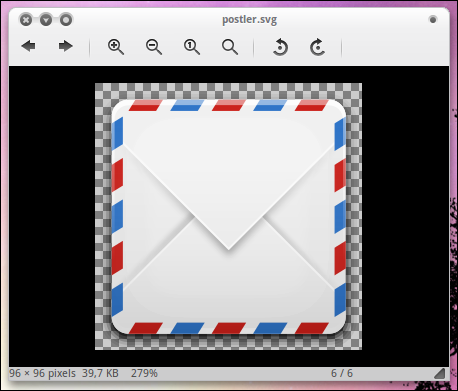Click the zoom in magnifier icon
The width and height of the screenshot is (458, 391).
click(x=116, y=47)
